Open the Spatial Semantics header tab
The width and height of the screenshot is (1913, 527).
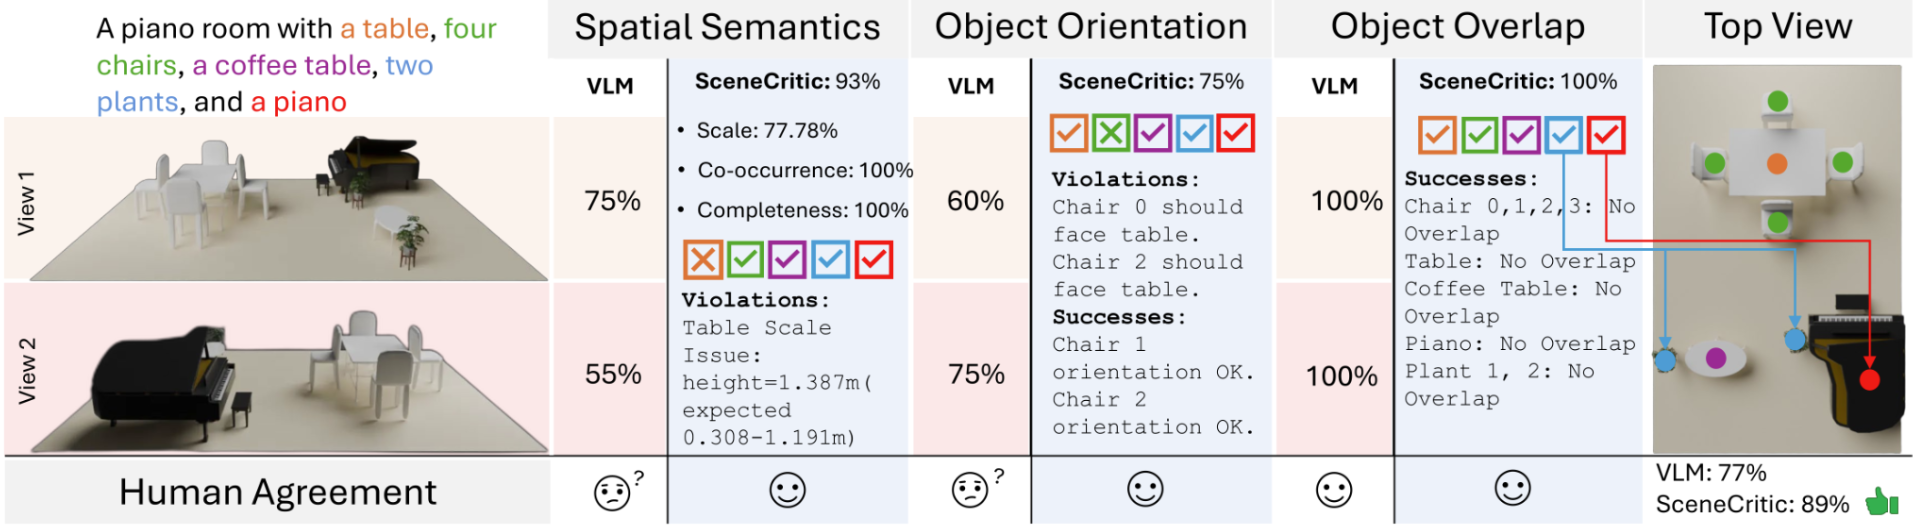[x=727, y=28]
